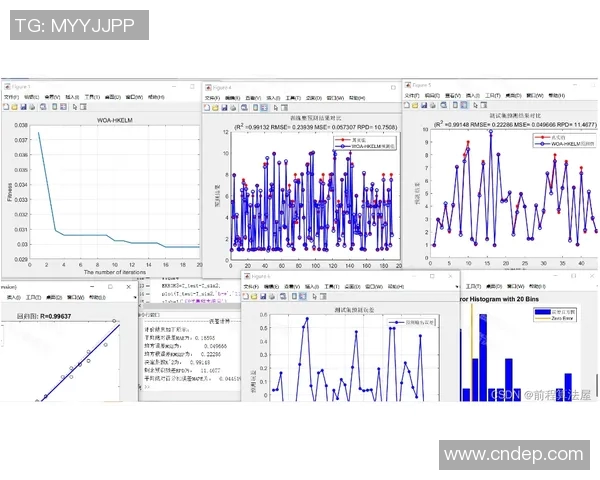Image resolution: width=600 pixels, height=480 pixels.
Task: Open 工具(T) menu in Figure 1 window
Action: (91, 97)
